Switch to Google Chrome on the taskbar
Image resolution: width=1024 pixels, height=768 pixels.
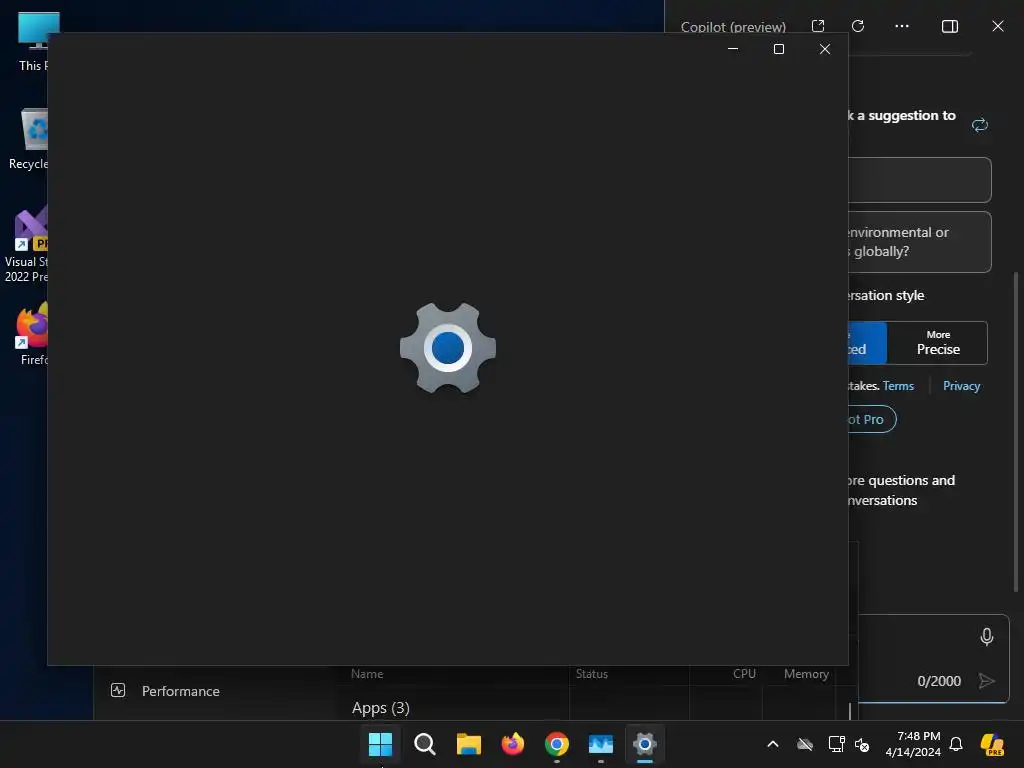[556, 744]
